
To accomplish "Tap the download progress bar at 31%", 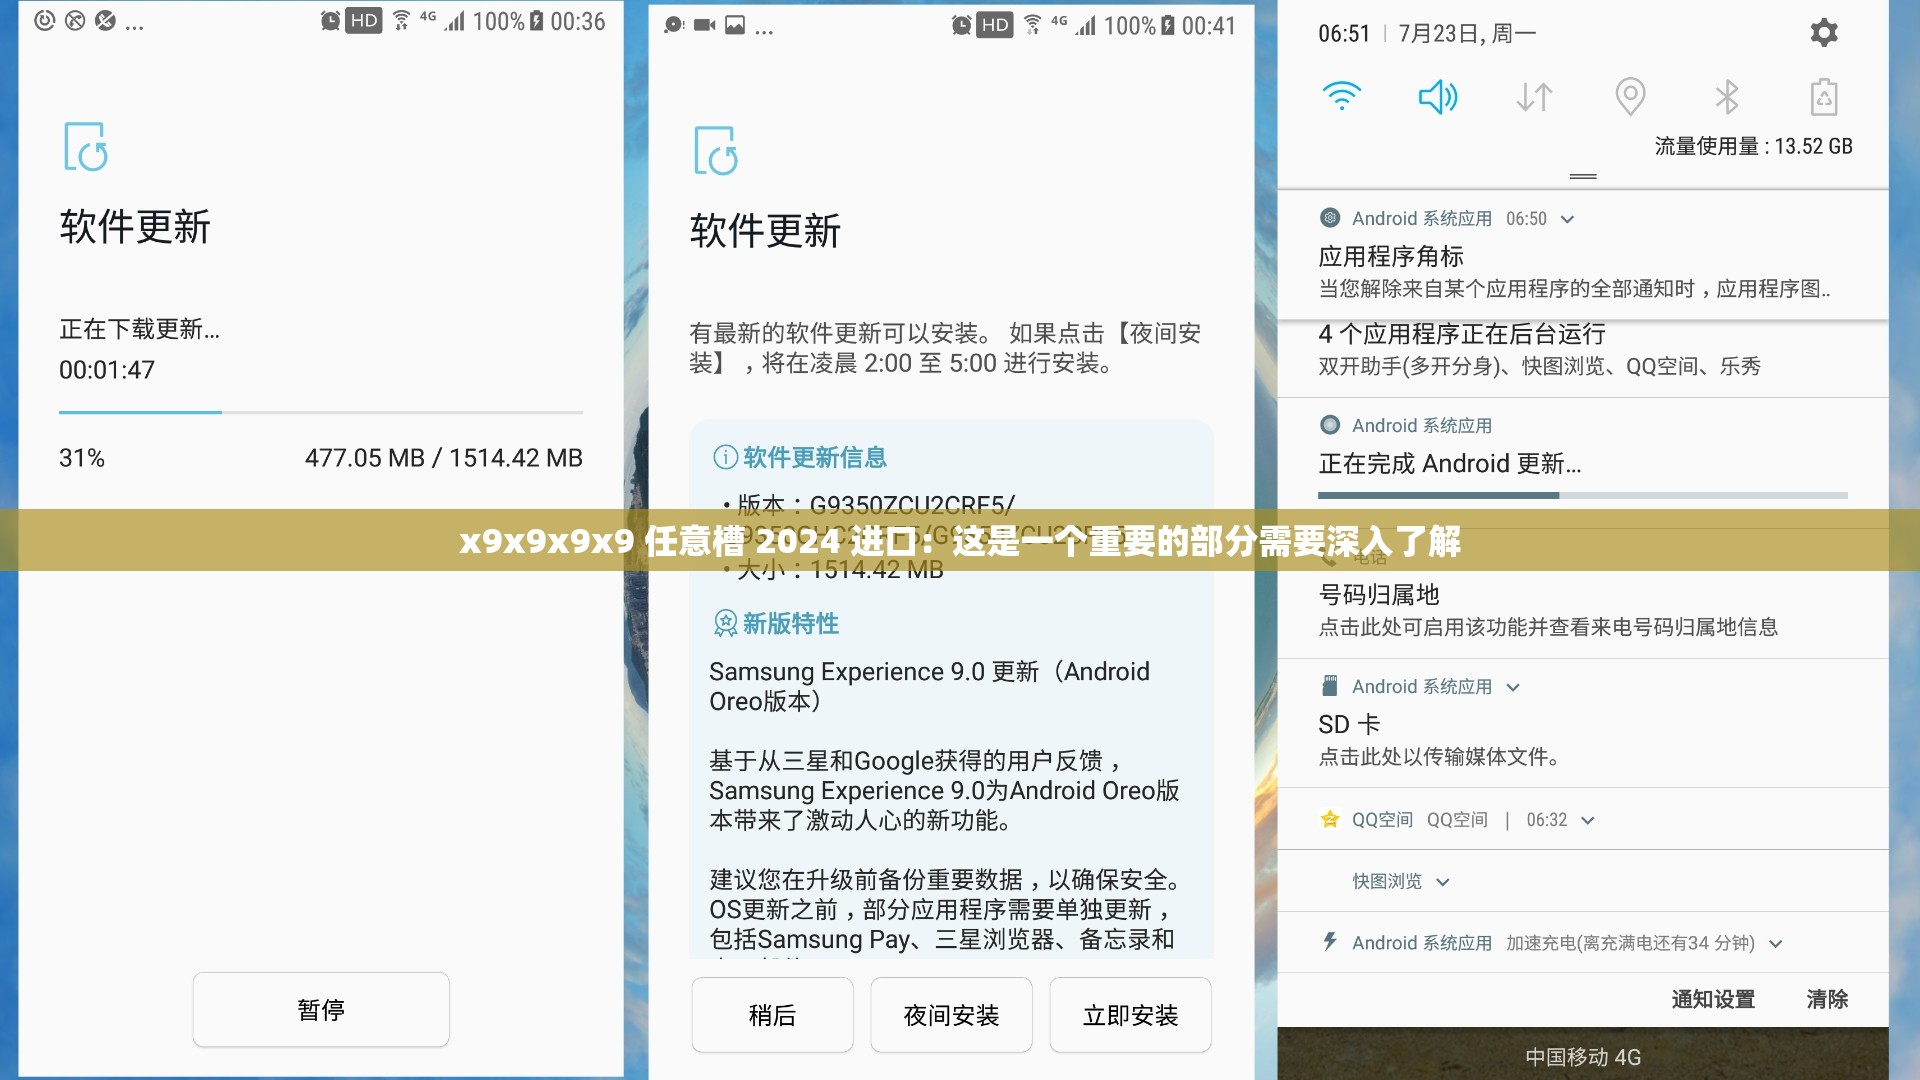I will point(321,412).
